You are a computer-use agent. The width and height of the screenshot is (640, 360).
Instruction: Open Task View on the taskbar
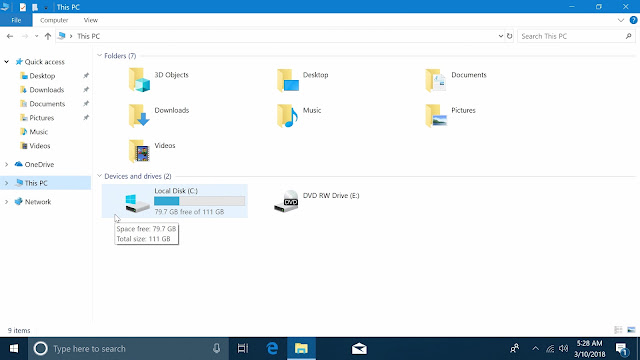[x=243, y=349]
